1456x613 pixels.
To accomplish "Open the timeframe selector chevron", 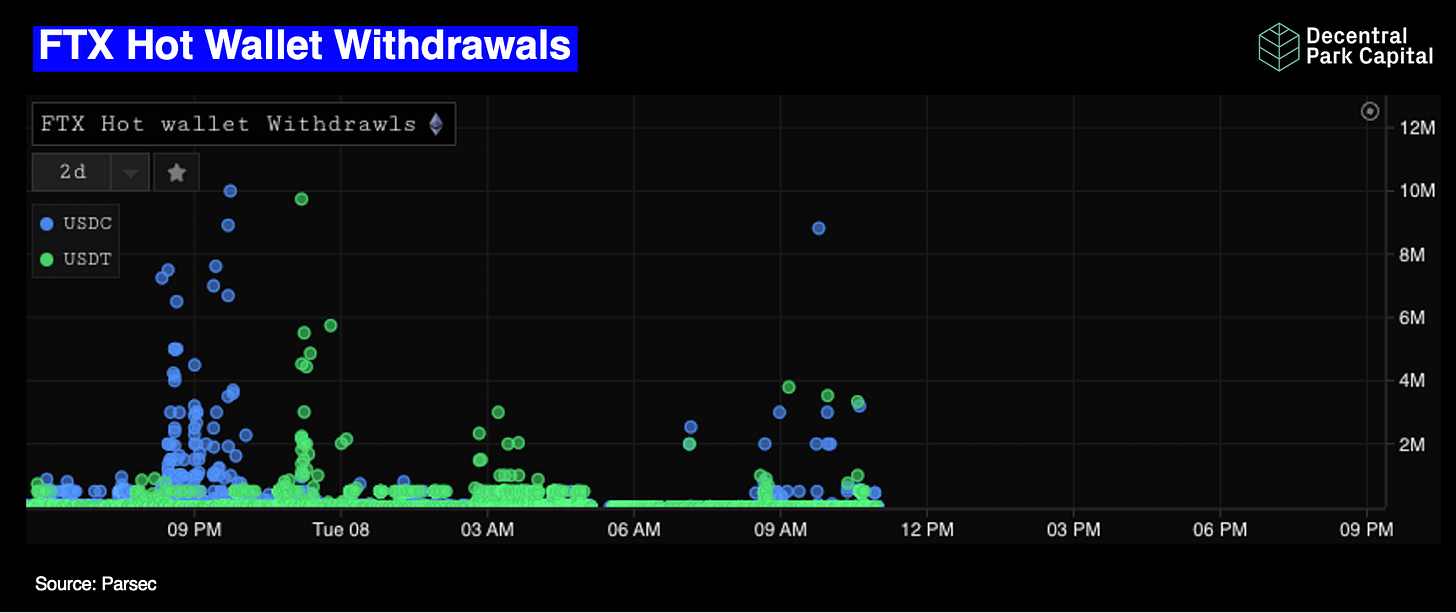I will (129, 171).
